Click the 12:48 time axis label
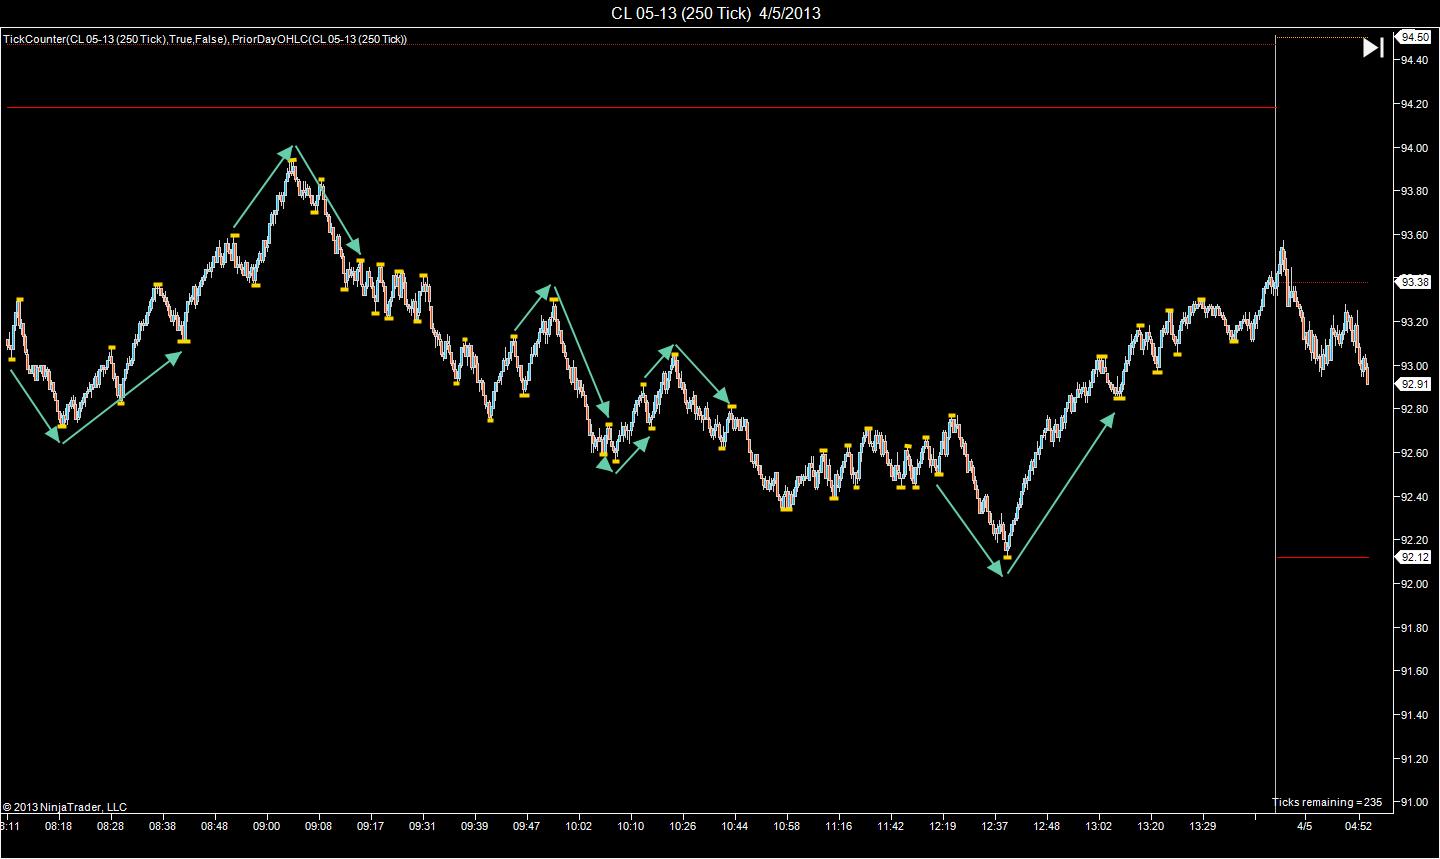Image resolution: width=1440 pixels, height=859 pixels. pos(1046,827)
